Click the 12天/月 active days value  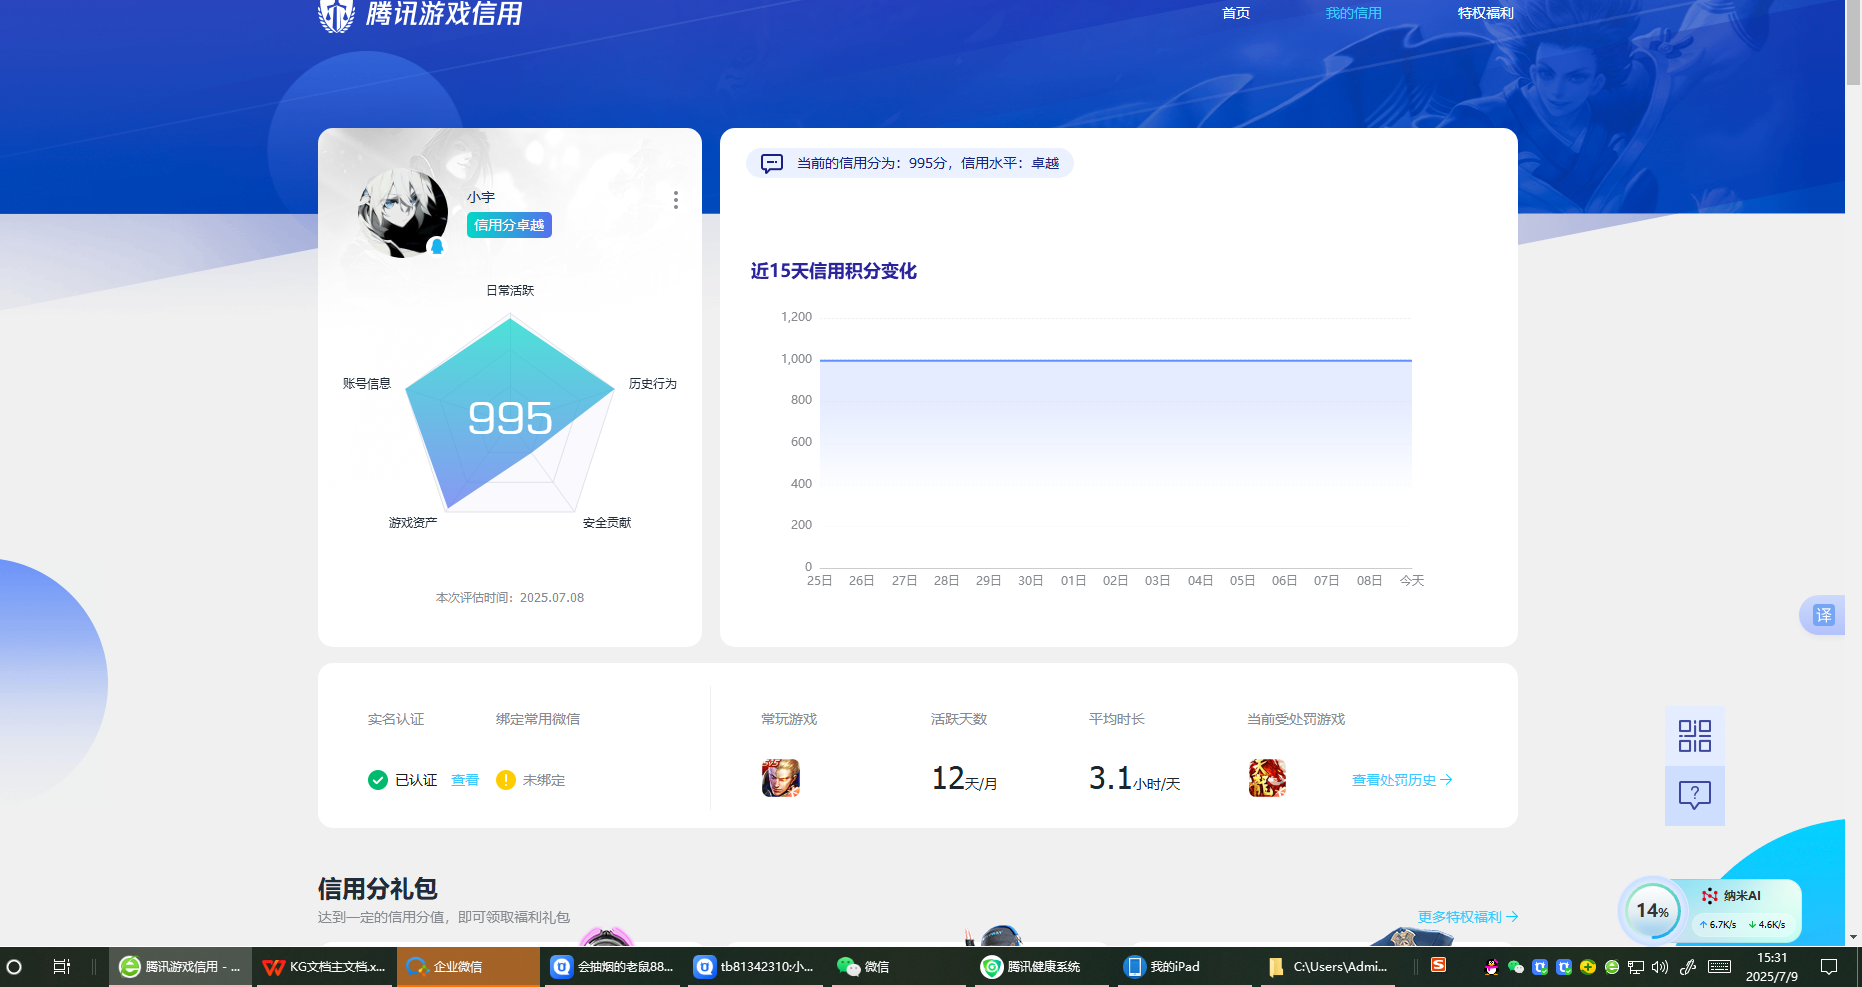(x=965, y=778)
